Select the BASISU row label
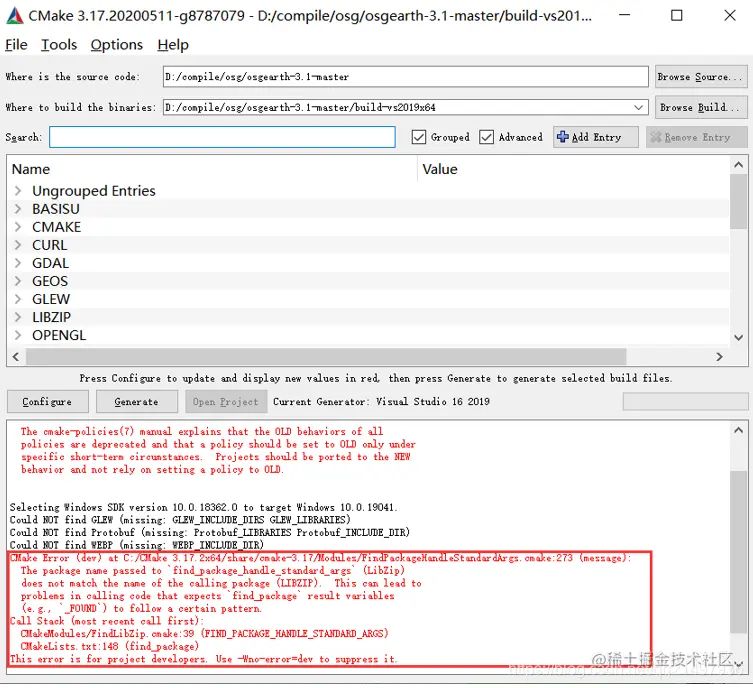This screenshot has height=688, width=753. (56, 209)
